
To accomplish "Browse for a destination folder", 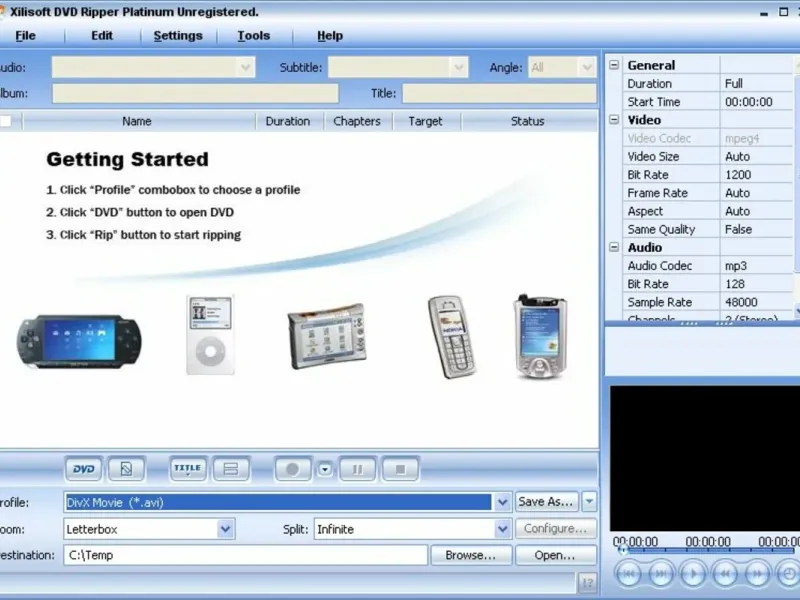I will click(471, 555).
